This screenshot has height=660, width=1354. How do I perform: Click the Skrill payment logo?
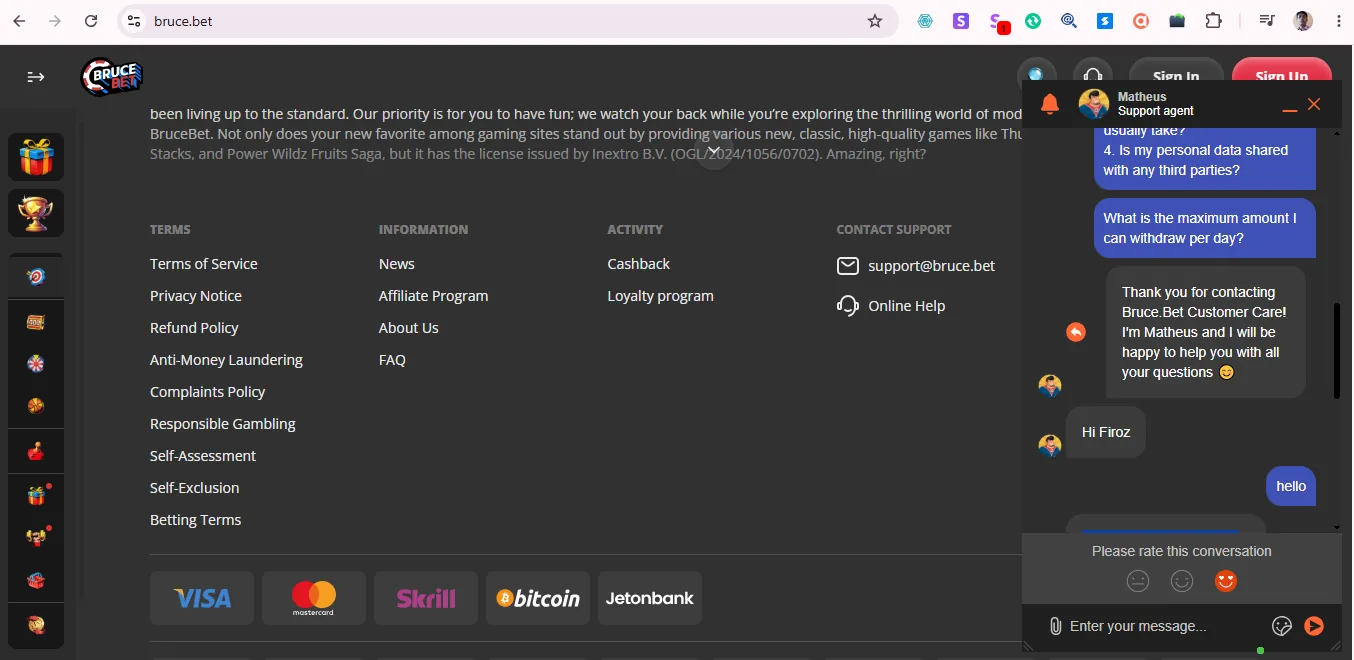426,598
